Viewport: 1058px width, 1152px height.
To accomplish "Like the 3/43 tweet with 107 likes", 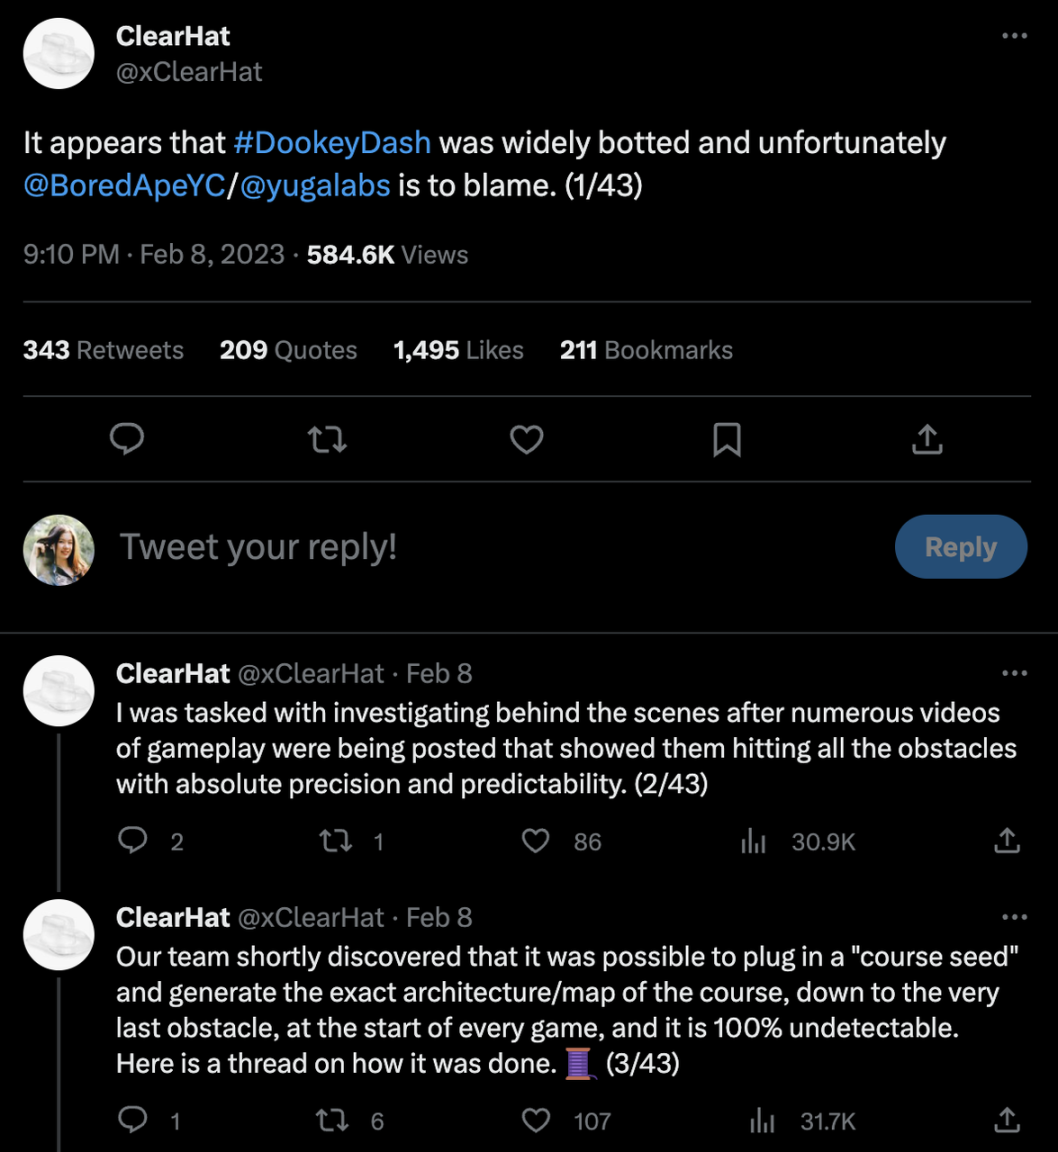I will [x=537, y=1120].
